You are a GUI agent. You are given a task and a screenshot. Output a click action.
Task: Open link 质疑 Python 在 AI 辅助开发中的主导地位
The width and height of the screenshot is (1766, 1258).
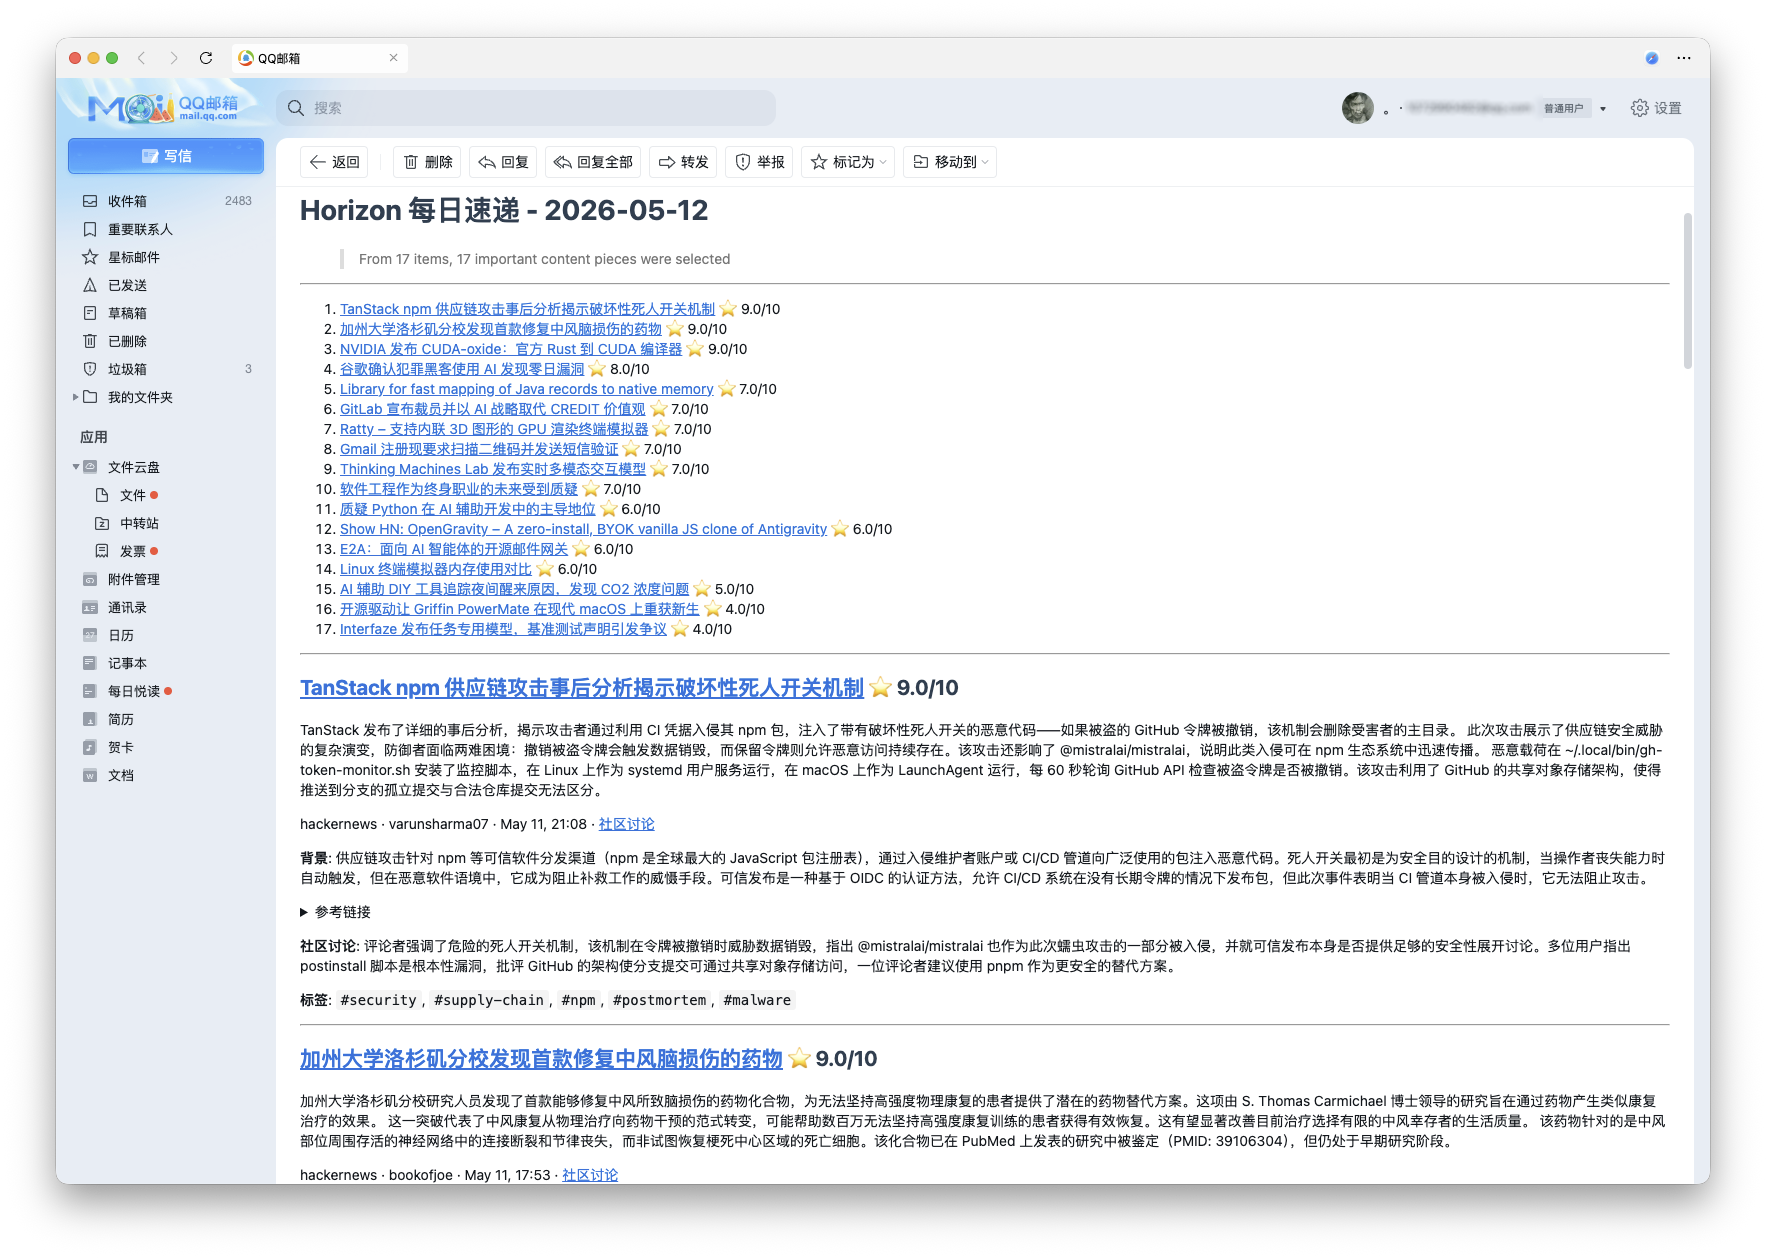(467, 509)
